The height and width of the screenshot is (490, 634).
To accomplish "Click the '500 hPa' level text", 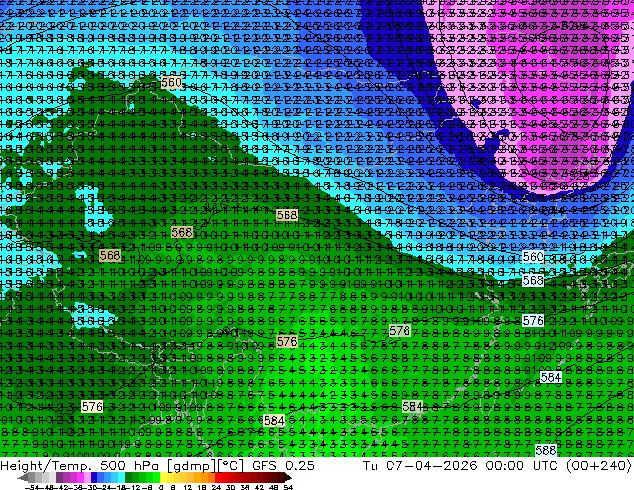I will tap(131, 466).
